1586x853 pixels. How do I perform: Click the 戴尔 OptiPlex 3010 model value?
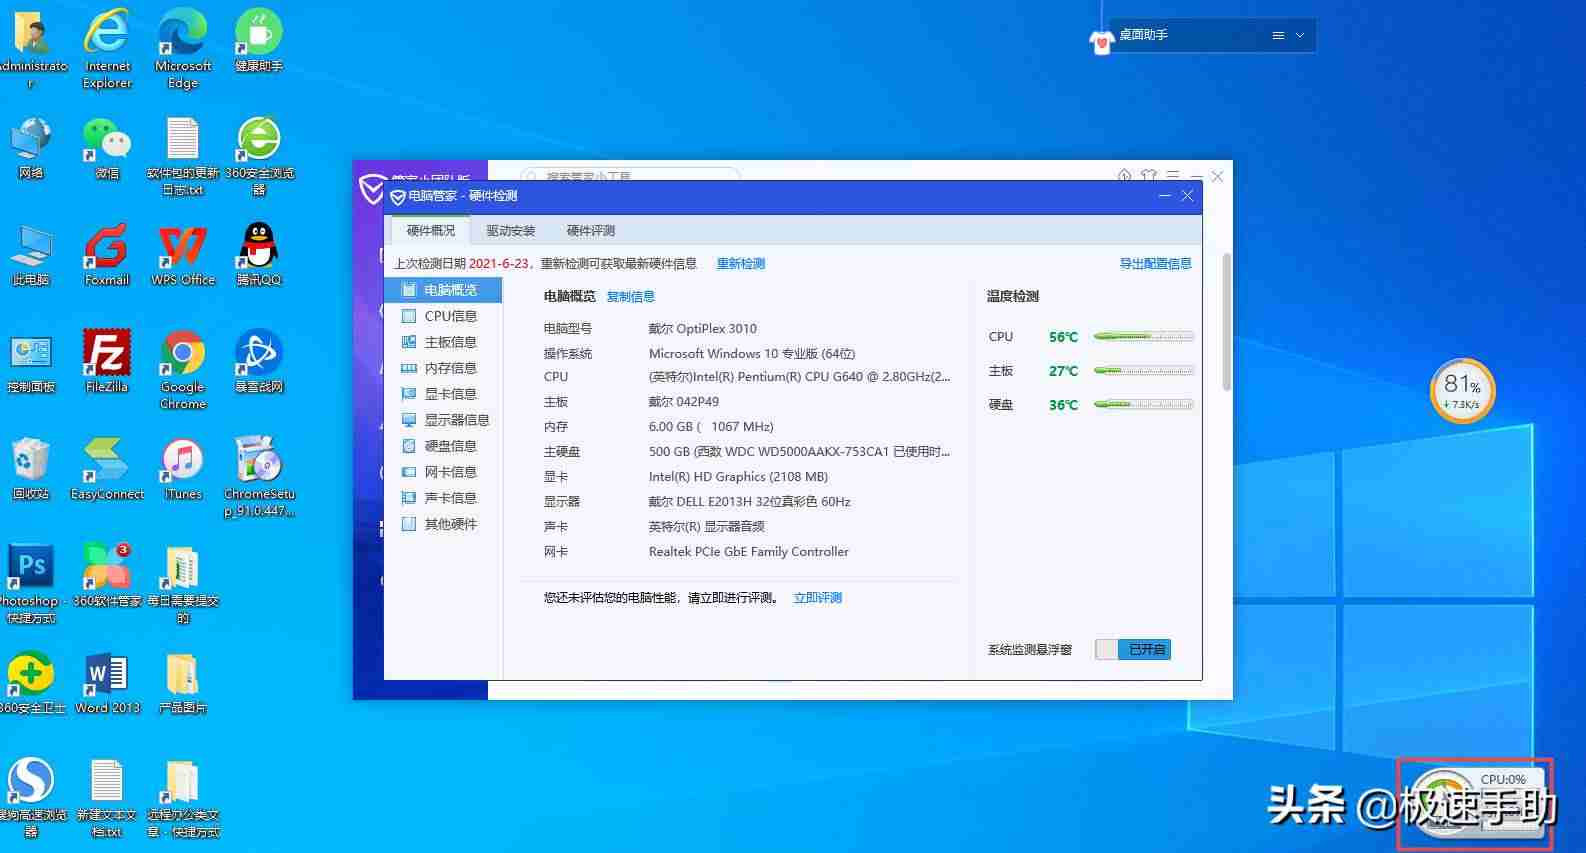703,329
